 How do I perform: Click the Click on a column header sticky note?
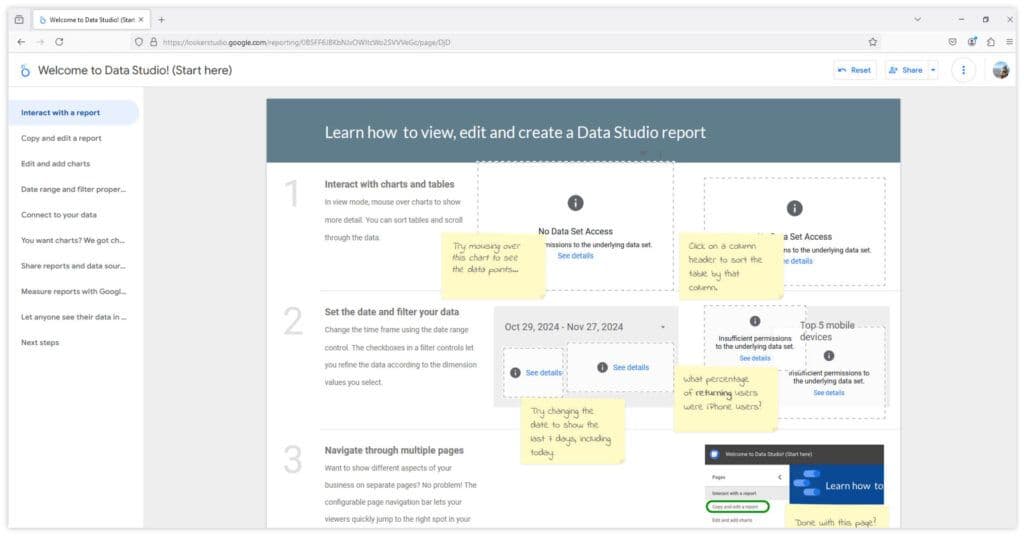pyautogui.click(x=731, y=266)
